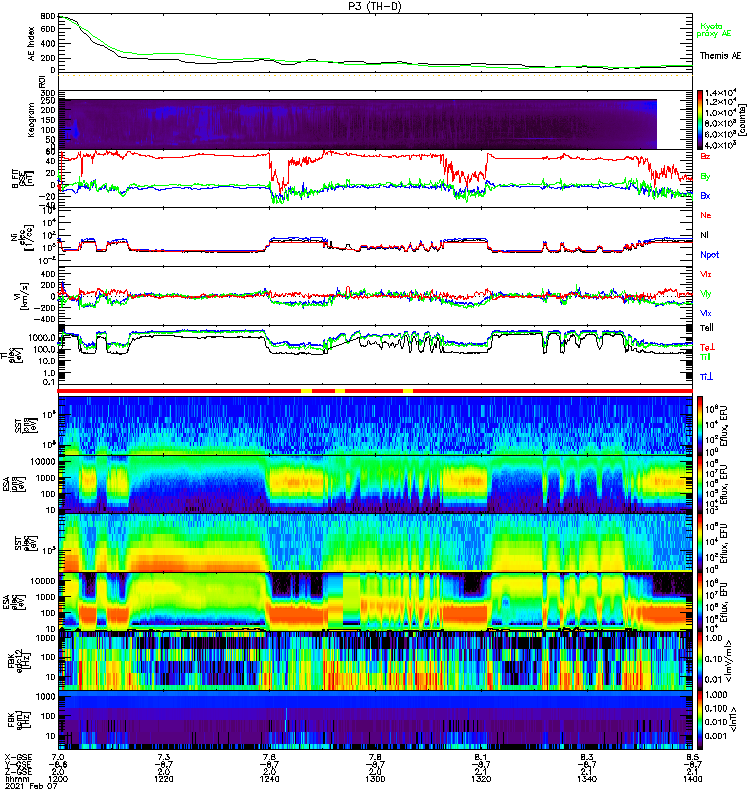The width and height of the screenshot is (750, 800).
Task: Click the [counts] label of Keogram color bar
Action: [742, 120]
